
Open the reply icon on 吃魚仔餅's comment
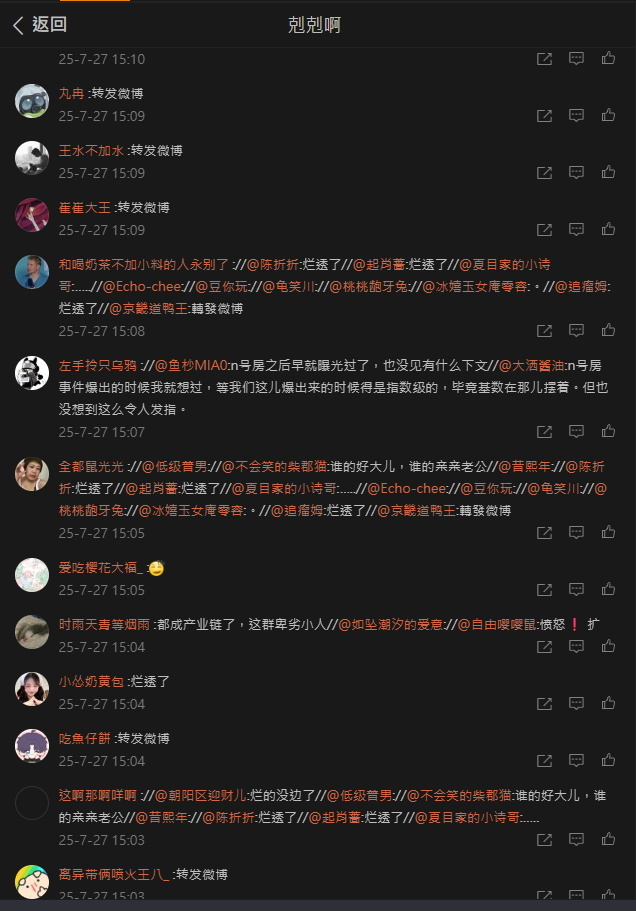576,761
